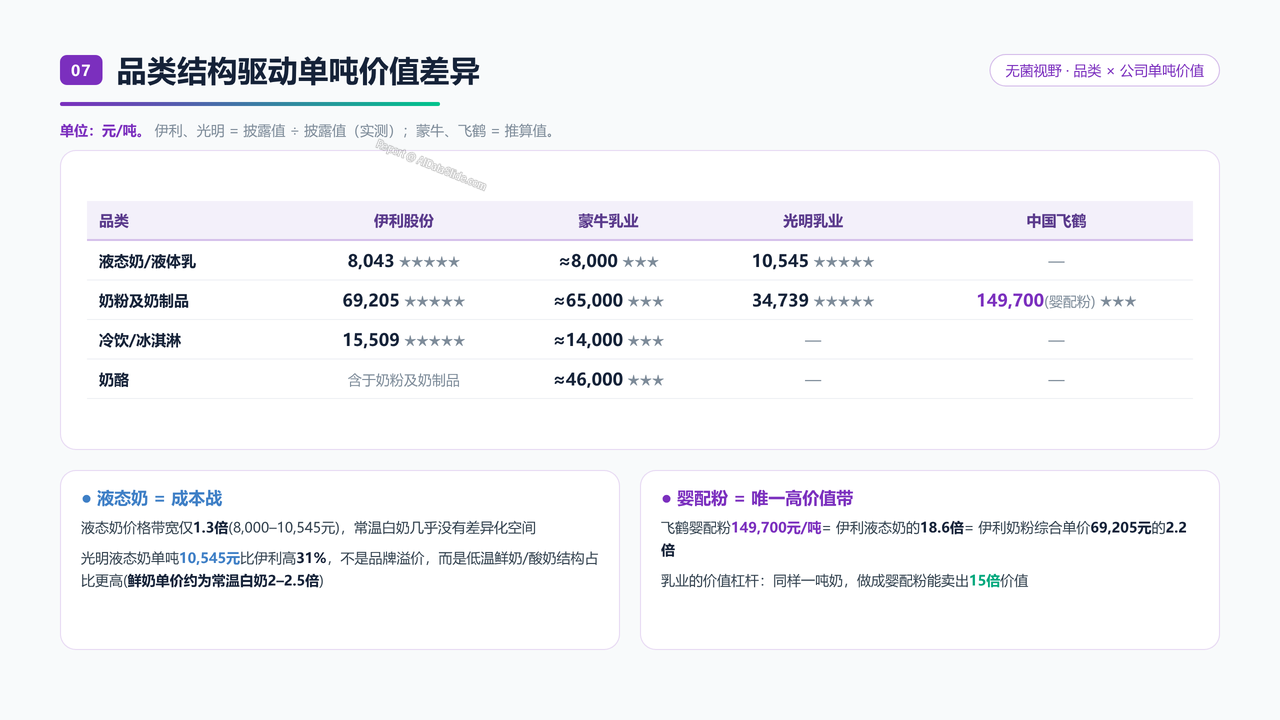Click the star rating beside 8,043
1280x720 pixels.
(430, 262)
